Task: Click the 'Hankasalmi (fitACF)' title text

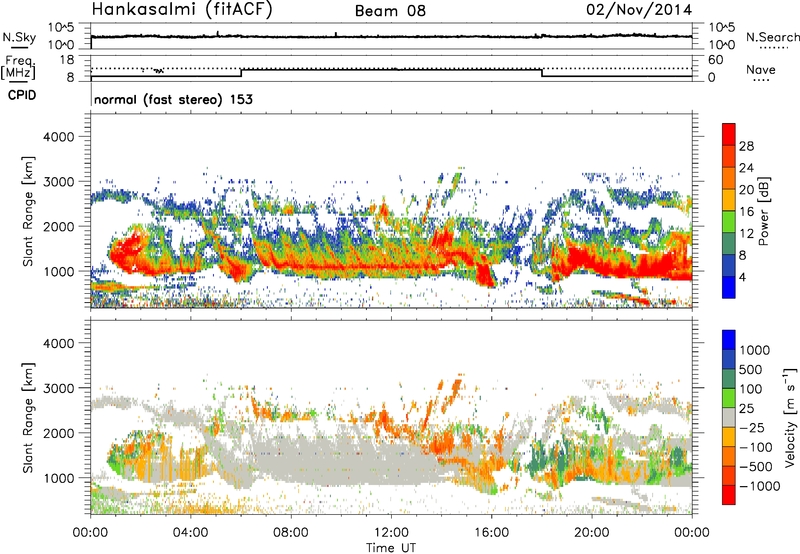Action: point(182,9)
